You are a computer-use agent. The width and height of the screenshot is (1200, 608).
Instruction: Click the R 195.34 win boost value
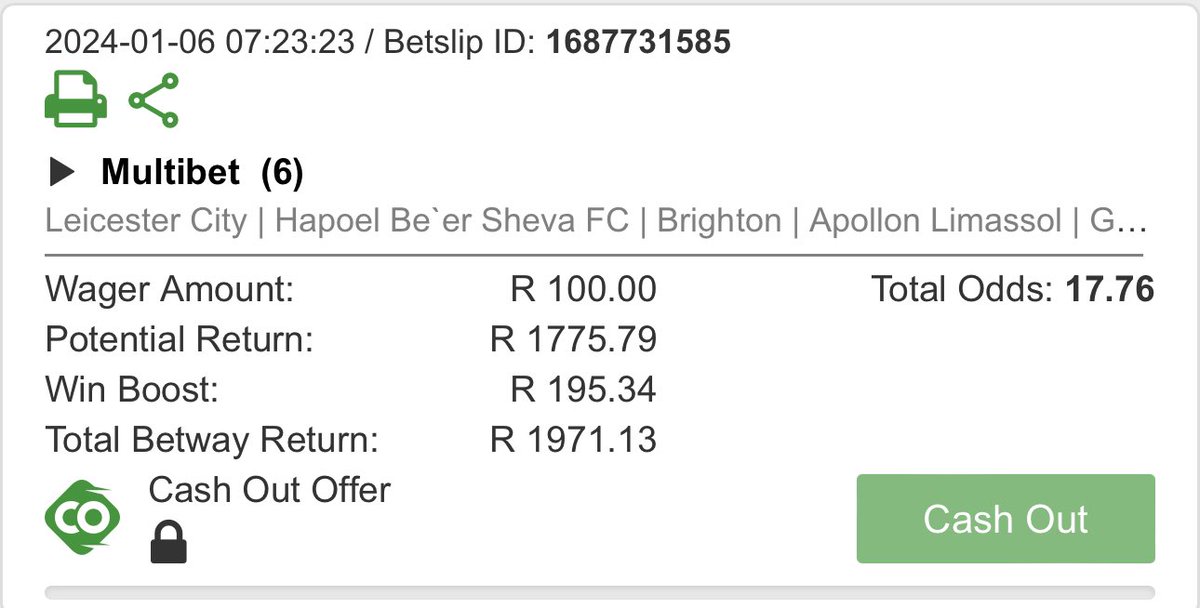[x=583, y=389]
